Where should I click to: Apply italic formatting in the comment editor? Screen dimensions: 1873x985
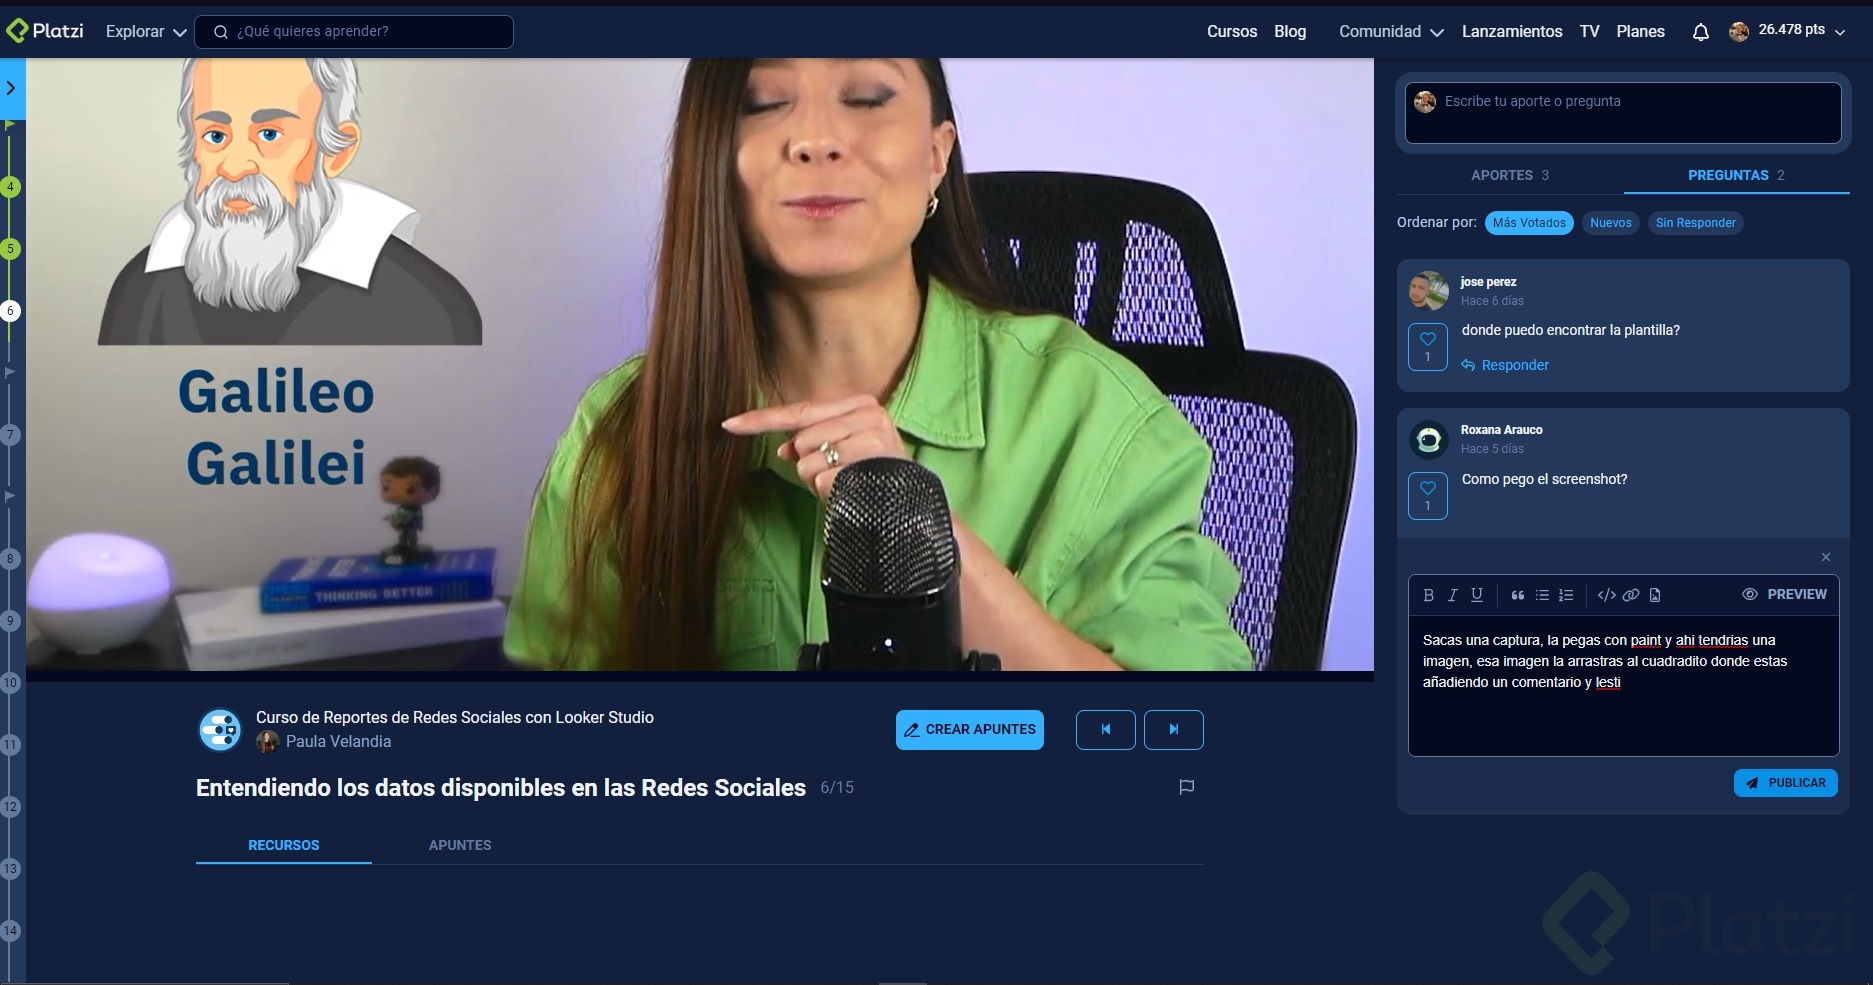point(1452,594)
